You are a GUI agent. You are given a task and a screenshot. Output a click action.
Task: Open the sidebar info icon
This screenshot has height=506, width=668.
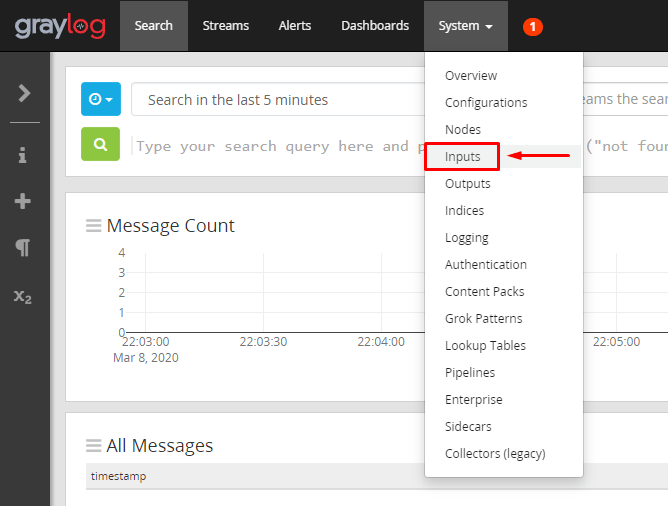(23, 155)
